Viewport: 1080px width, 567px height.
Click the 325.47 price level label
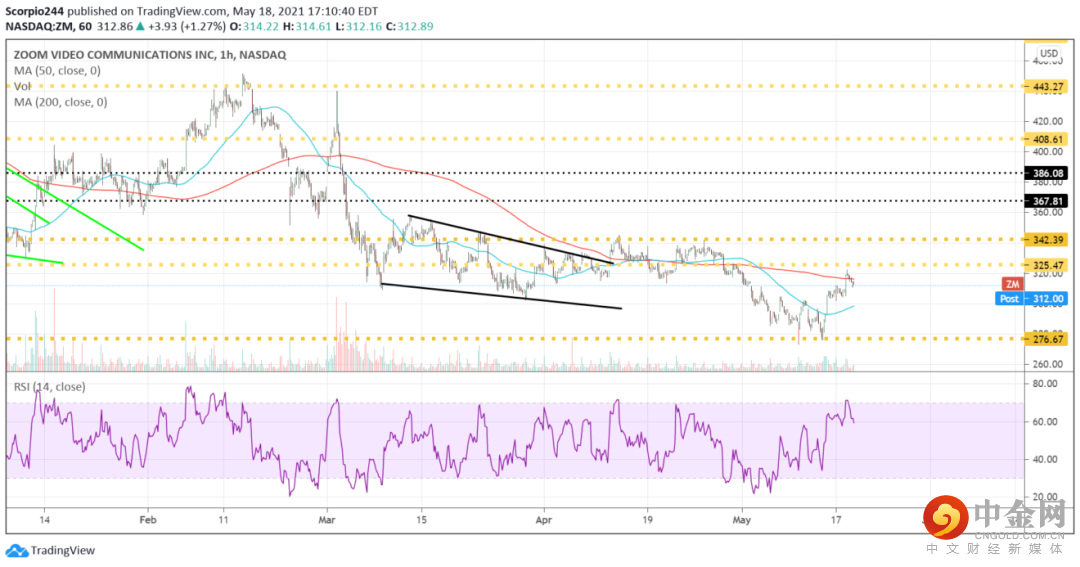[x=1048, y=265]
